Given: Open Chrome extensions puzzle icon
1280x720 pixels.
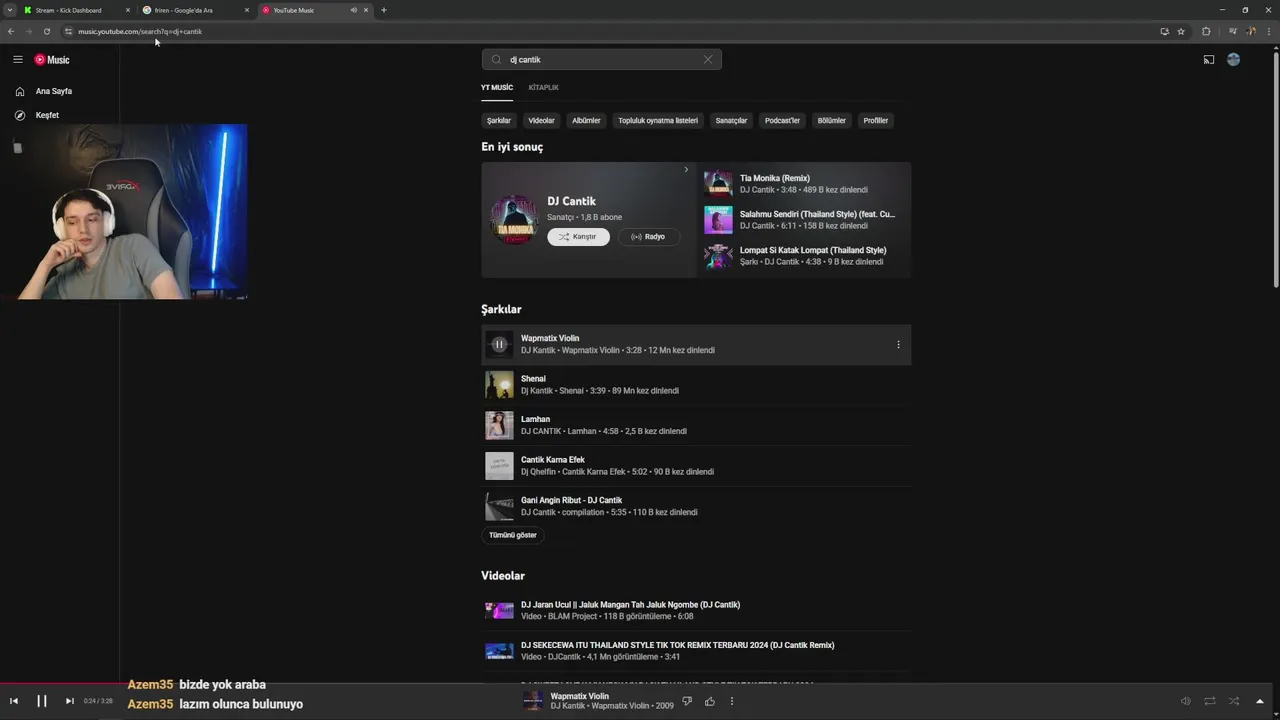Looking at the screenshot, I should (1206, 31).
